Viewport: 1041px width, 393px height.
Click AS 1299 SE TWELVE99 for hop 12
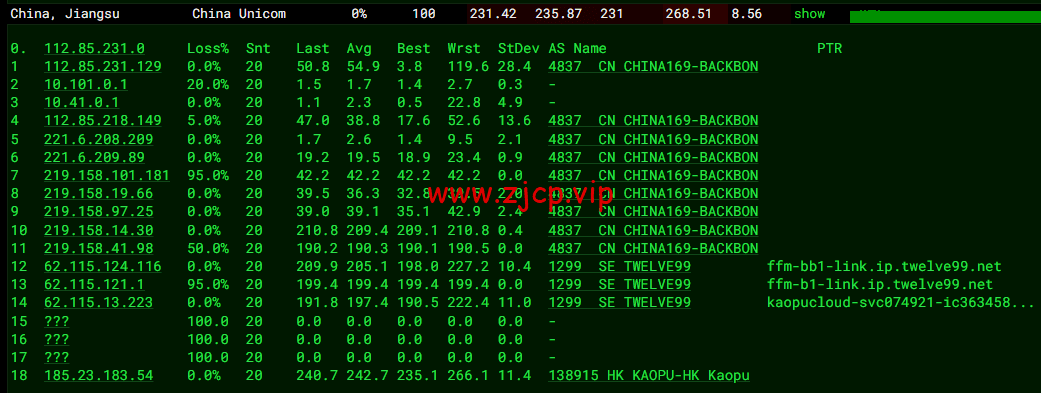pyautogui.click(x=619, y=267)
